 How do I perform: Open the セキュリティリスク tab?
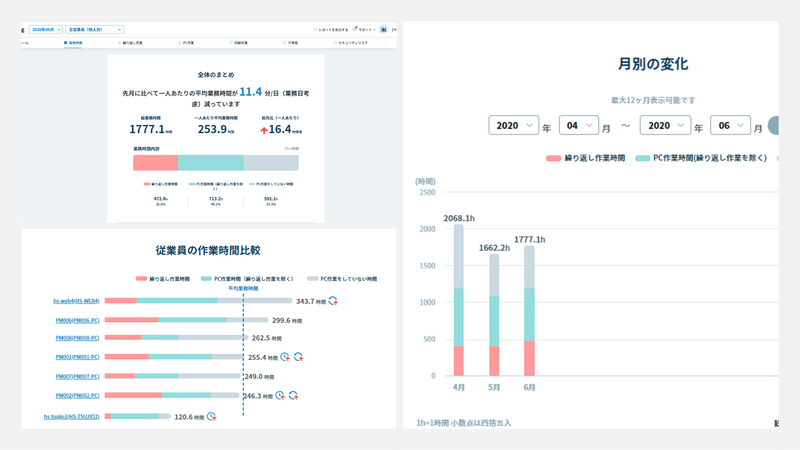(351, 43)
